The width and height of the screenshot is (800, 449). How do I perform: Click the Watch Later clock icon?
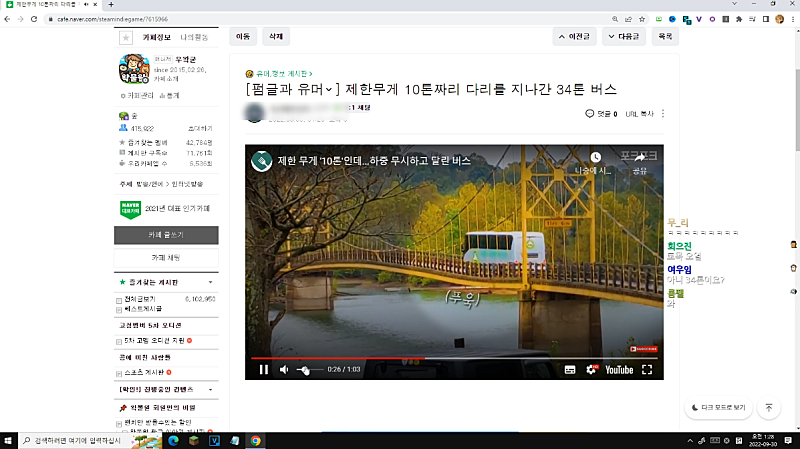(x=596, y=158)
